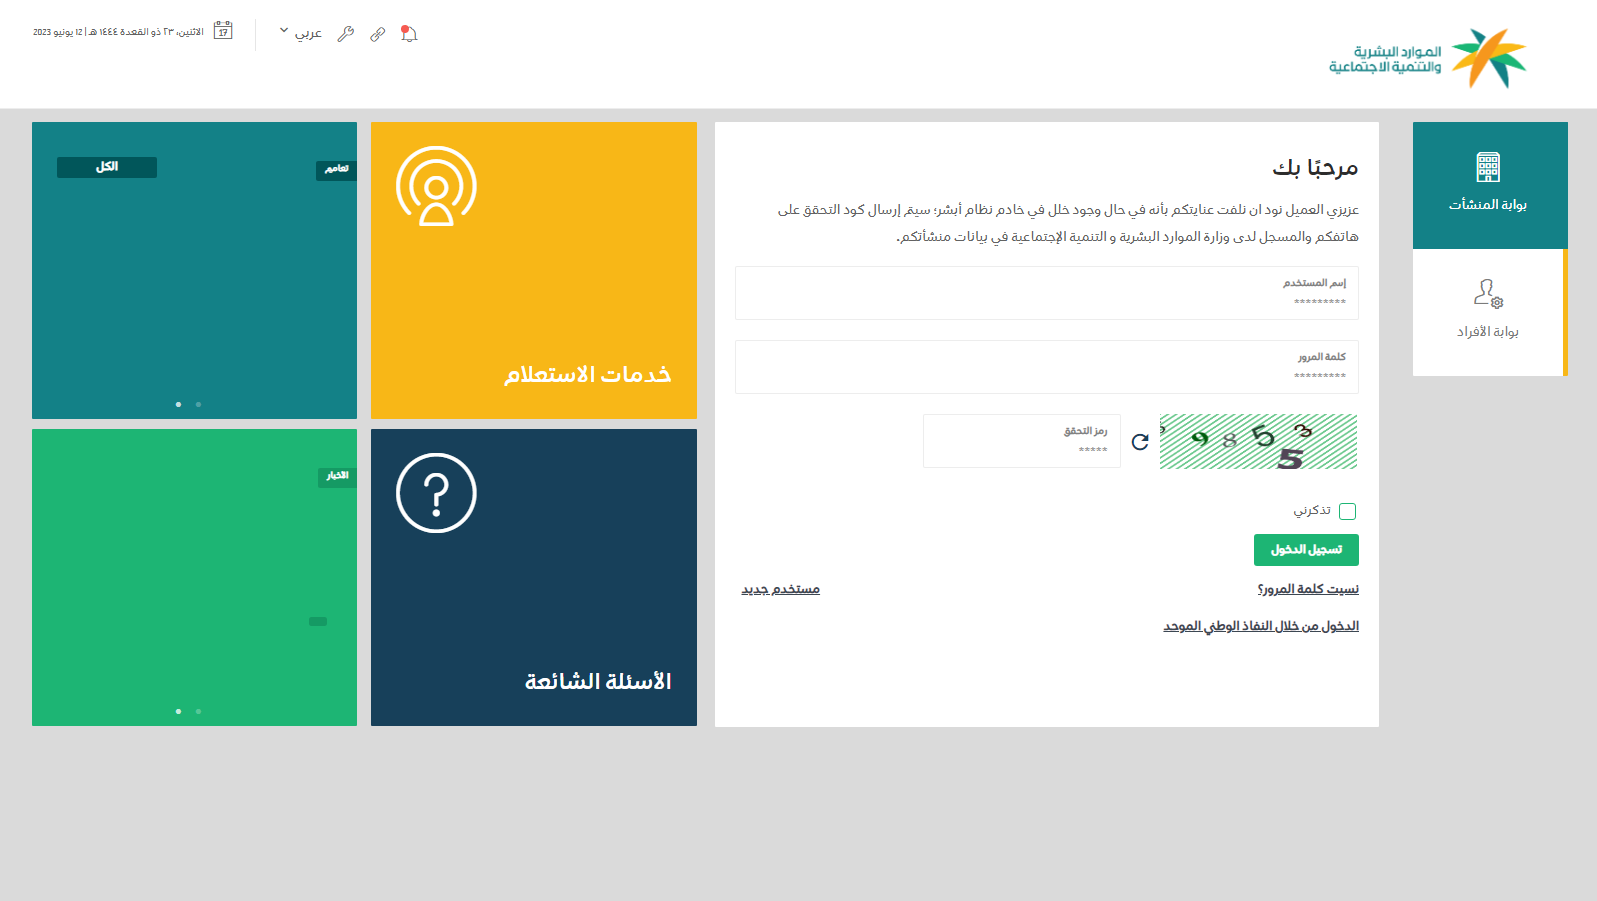The height and width of the screenshot is (901, 1597).
Task: Click the broadcast icon on yellow tile
Action: click(436, 186)
